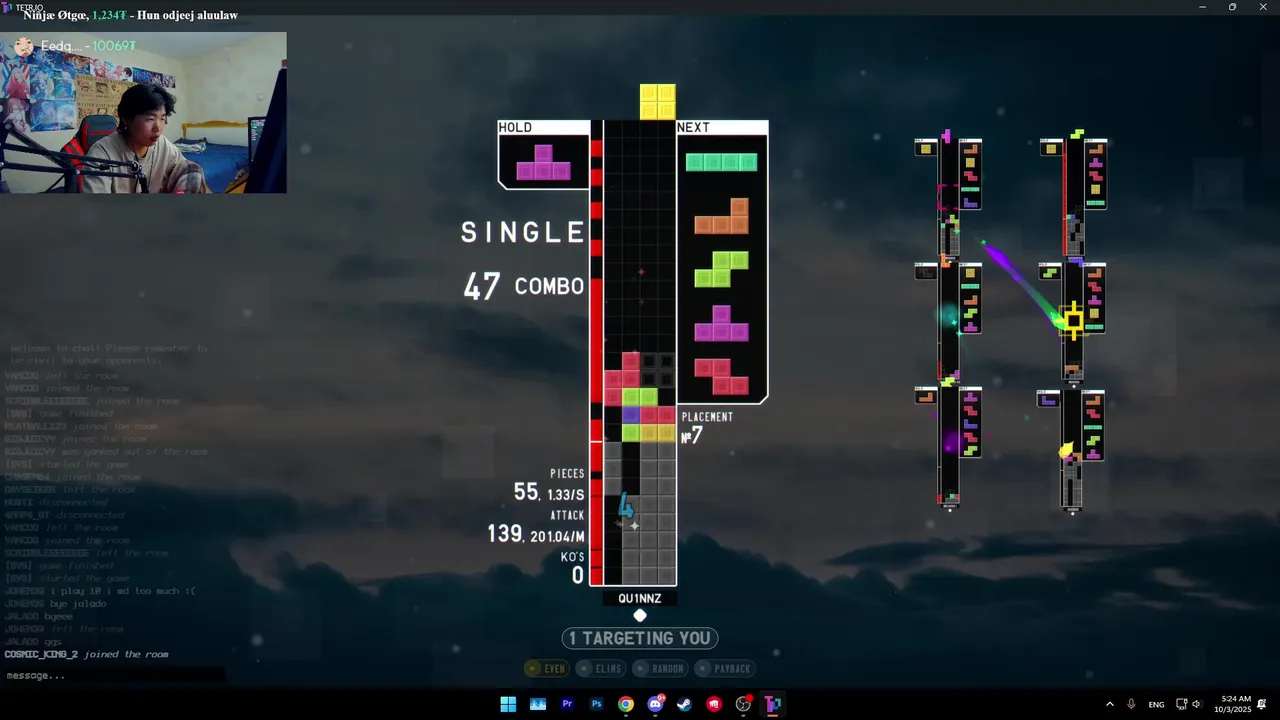The height and width of the screenshot is (720, 1280).
Task: Open OBS Studio from the taskbar
Action: [743, 704]
